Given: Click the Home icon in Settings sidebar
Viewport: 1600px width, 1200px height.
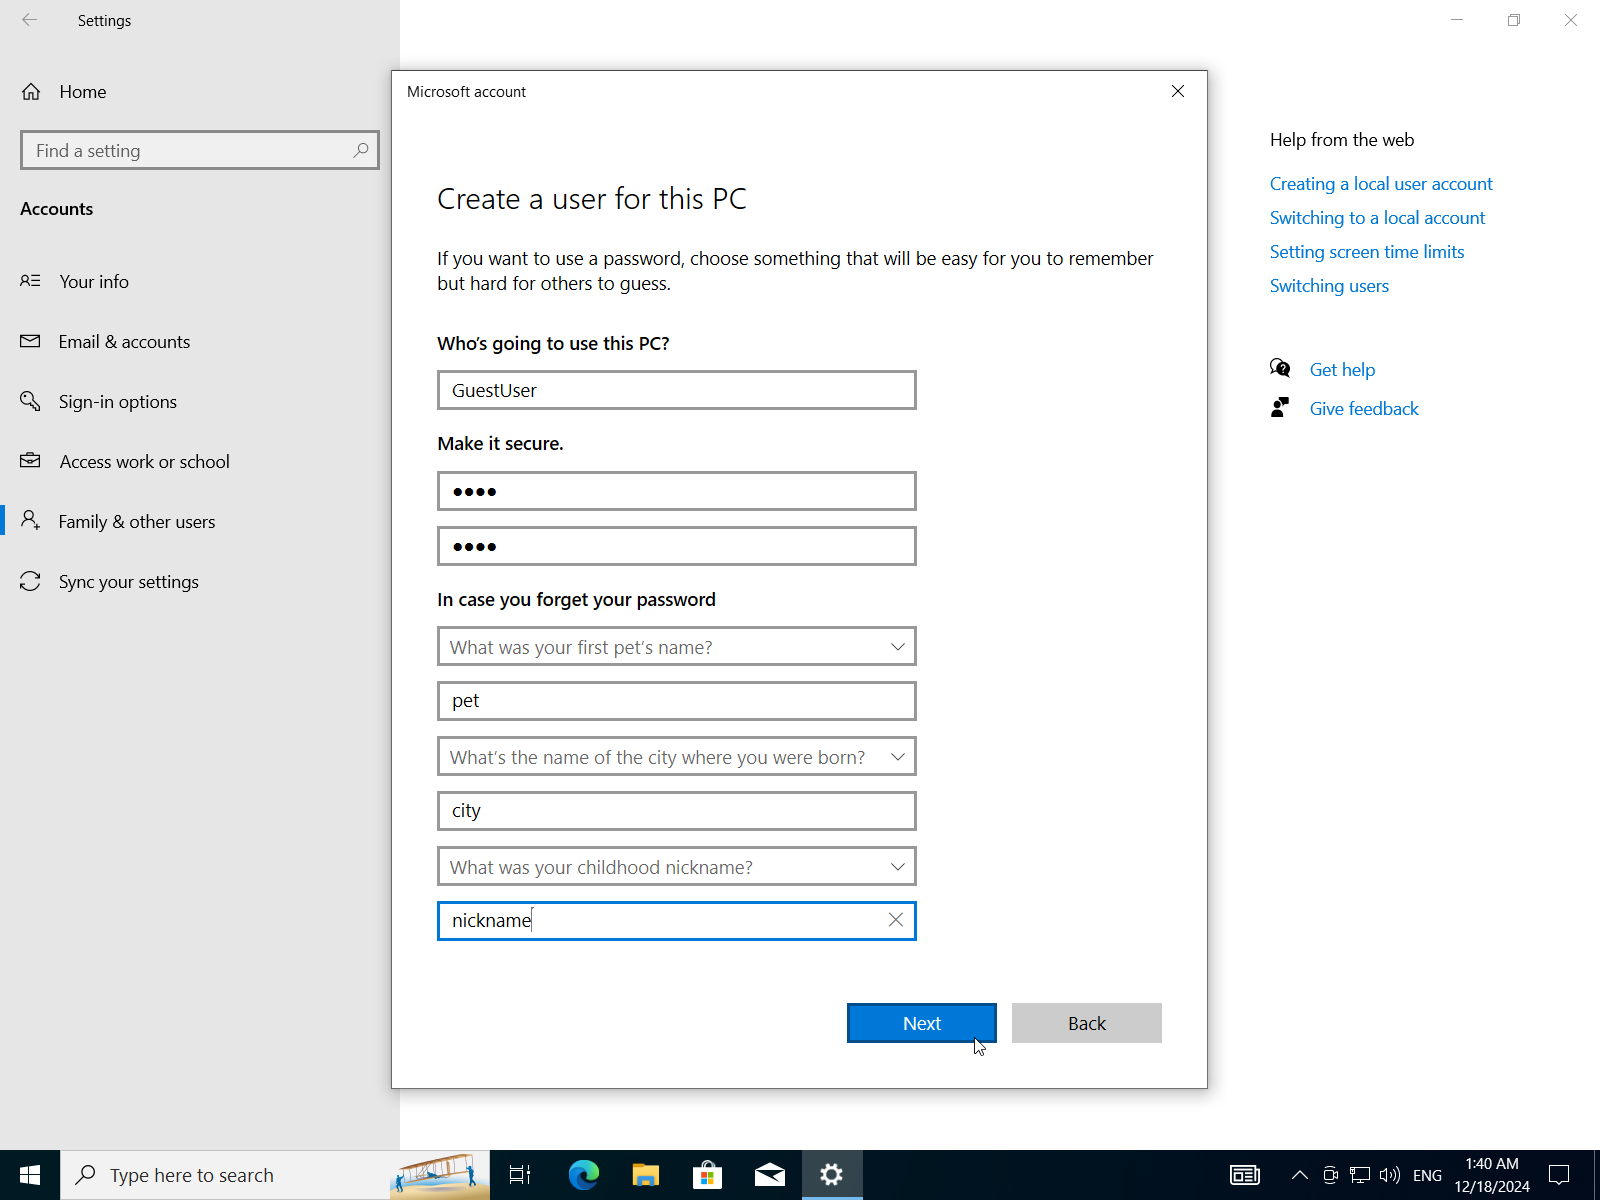Looking at the screenshot, I should tap(31, 92).
